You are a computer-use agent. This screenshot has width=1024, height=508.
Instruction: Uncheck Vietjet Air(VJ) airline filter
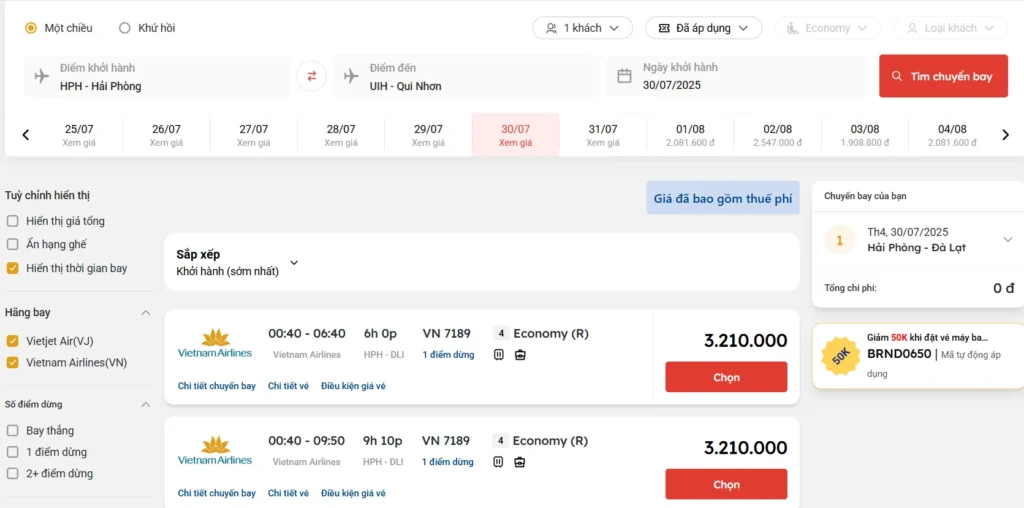[x=12, y=341]
